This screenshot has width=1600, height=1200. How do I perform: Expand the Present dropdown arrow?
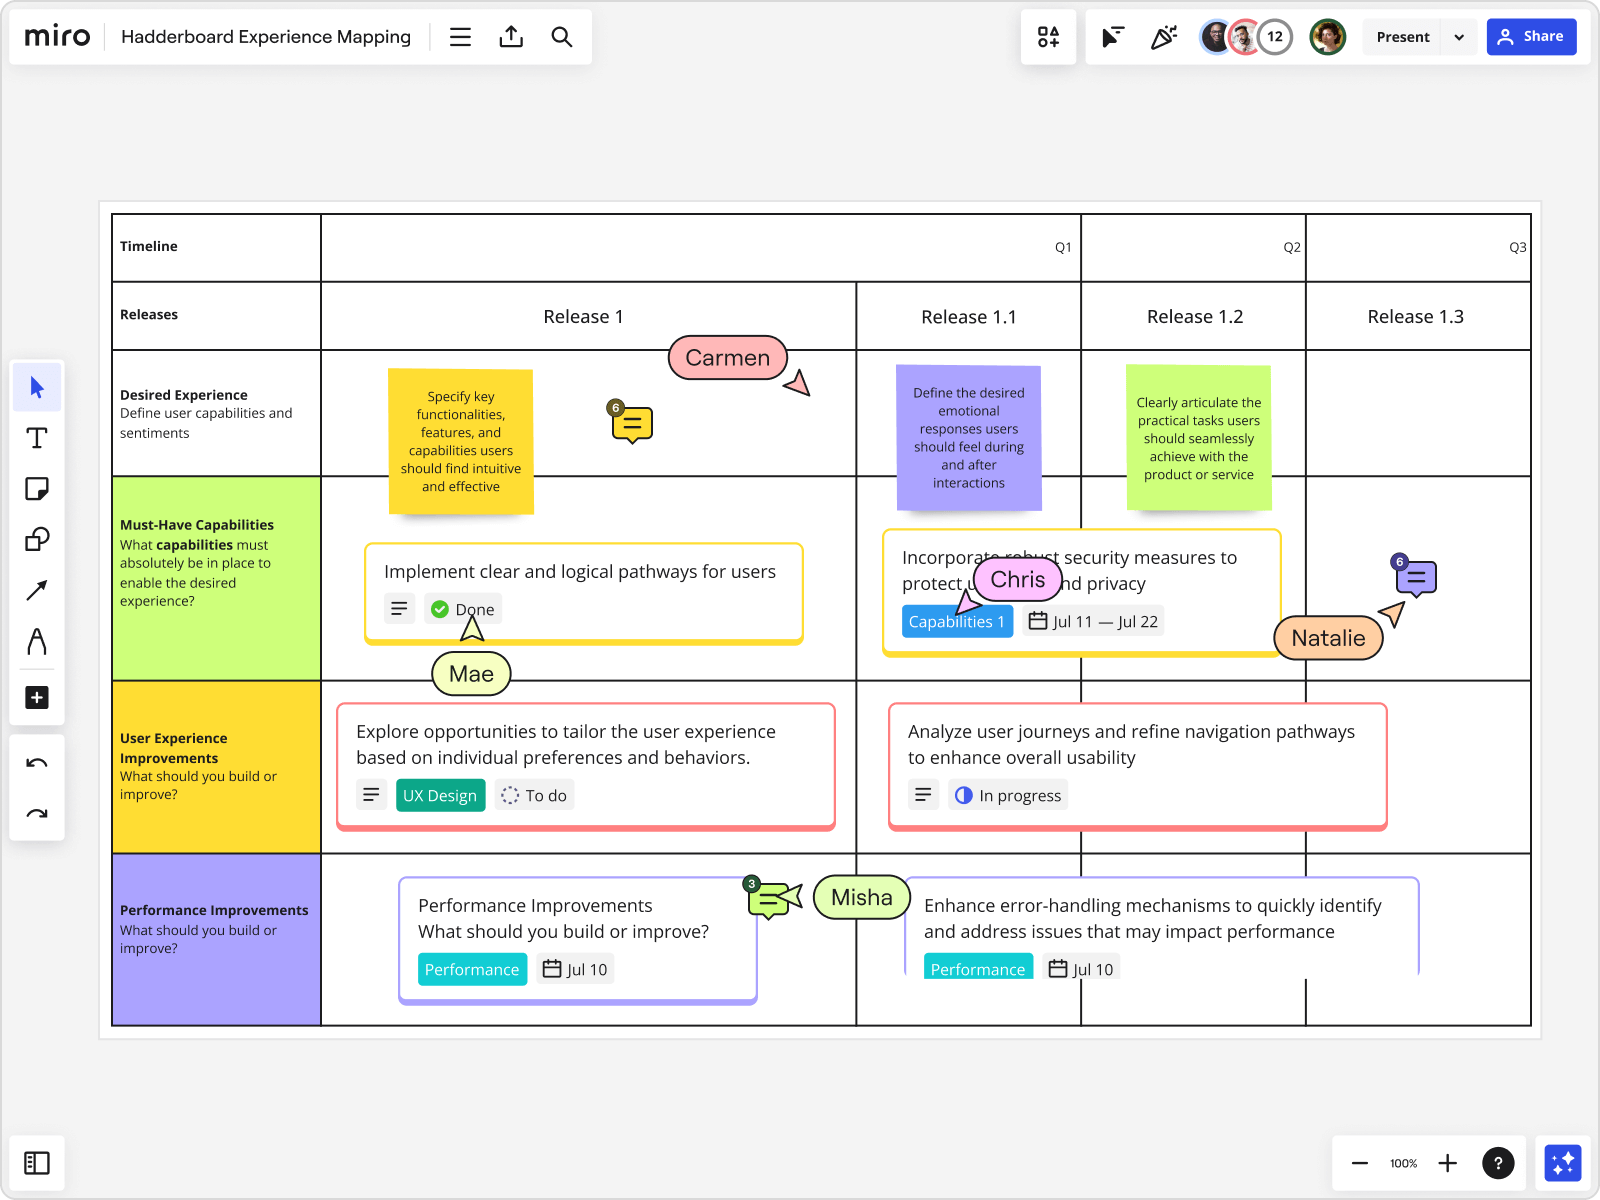(1459, 37)
